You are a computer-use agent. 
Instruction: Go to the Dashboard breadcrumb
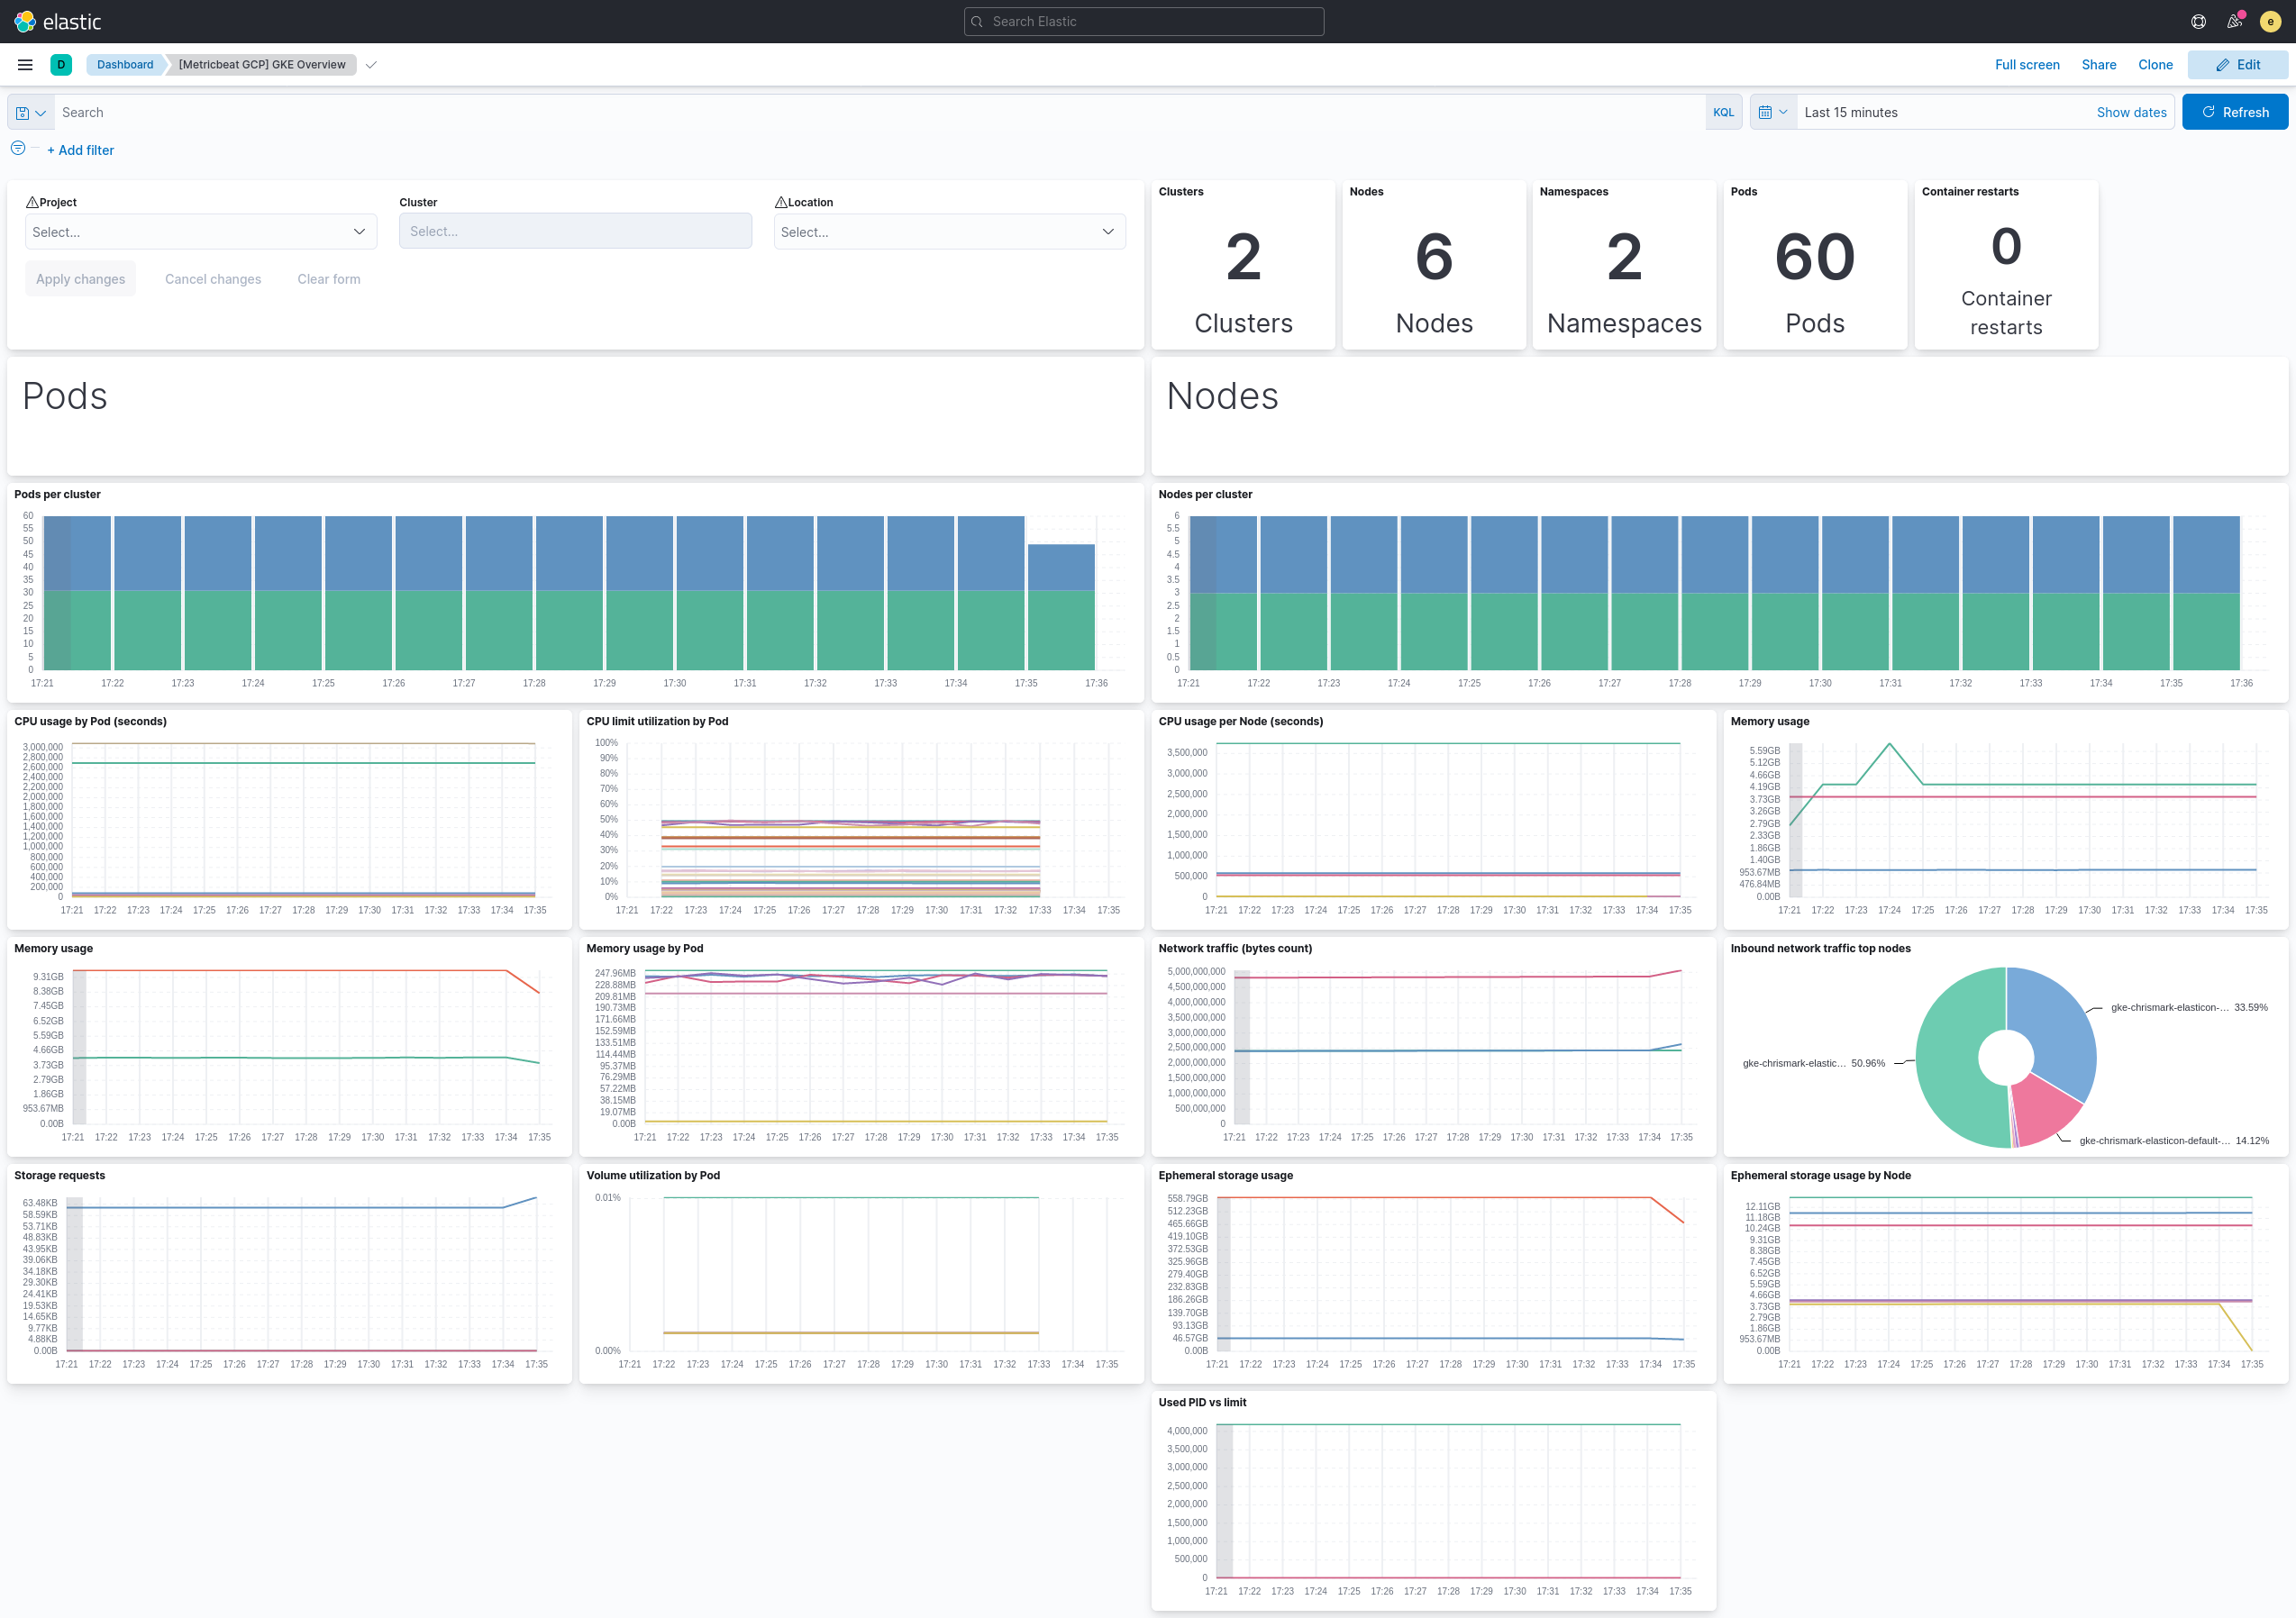tap(124, 64)
